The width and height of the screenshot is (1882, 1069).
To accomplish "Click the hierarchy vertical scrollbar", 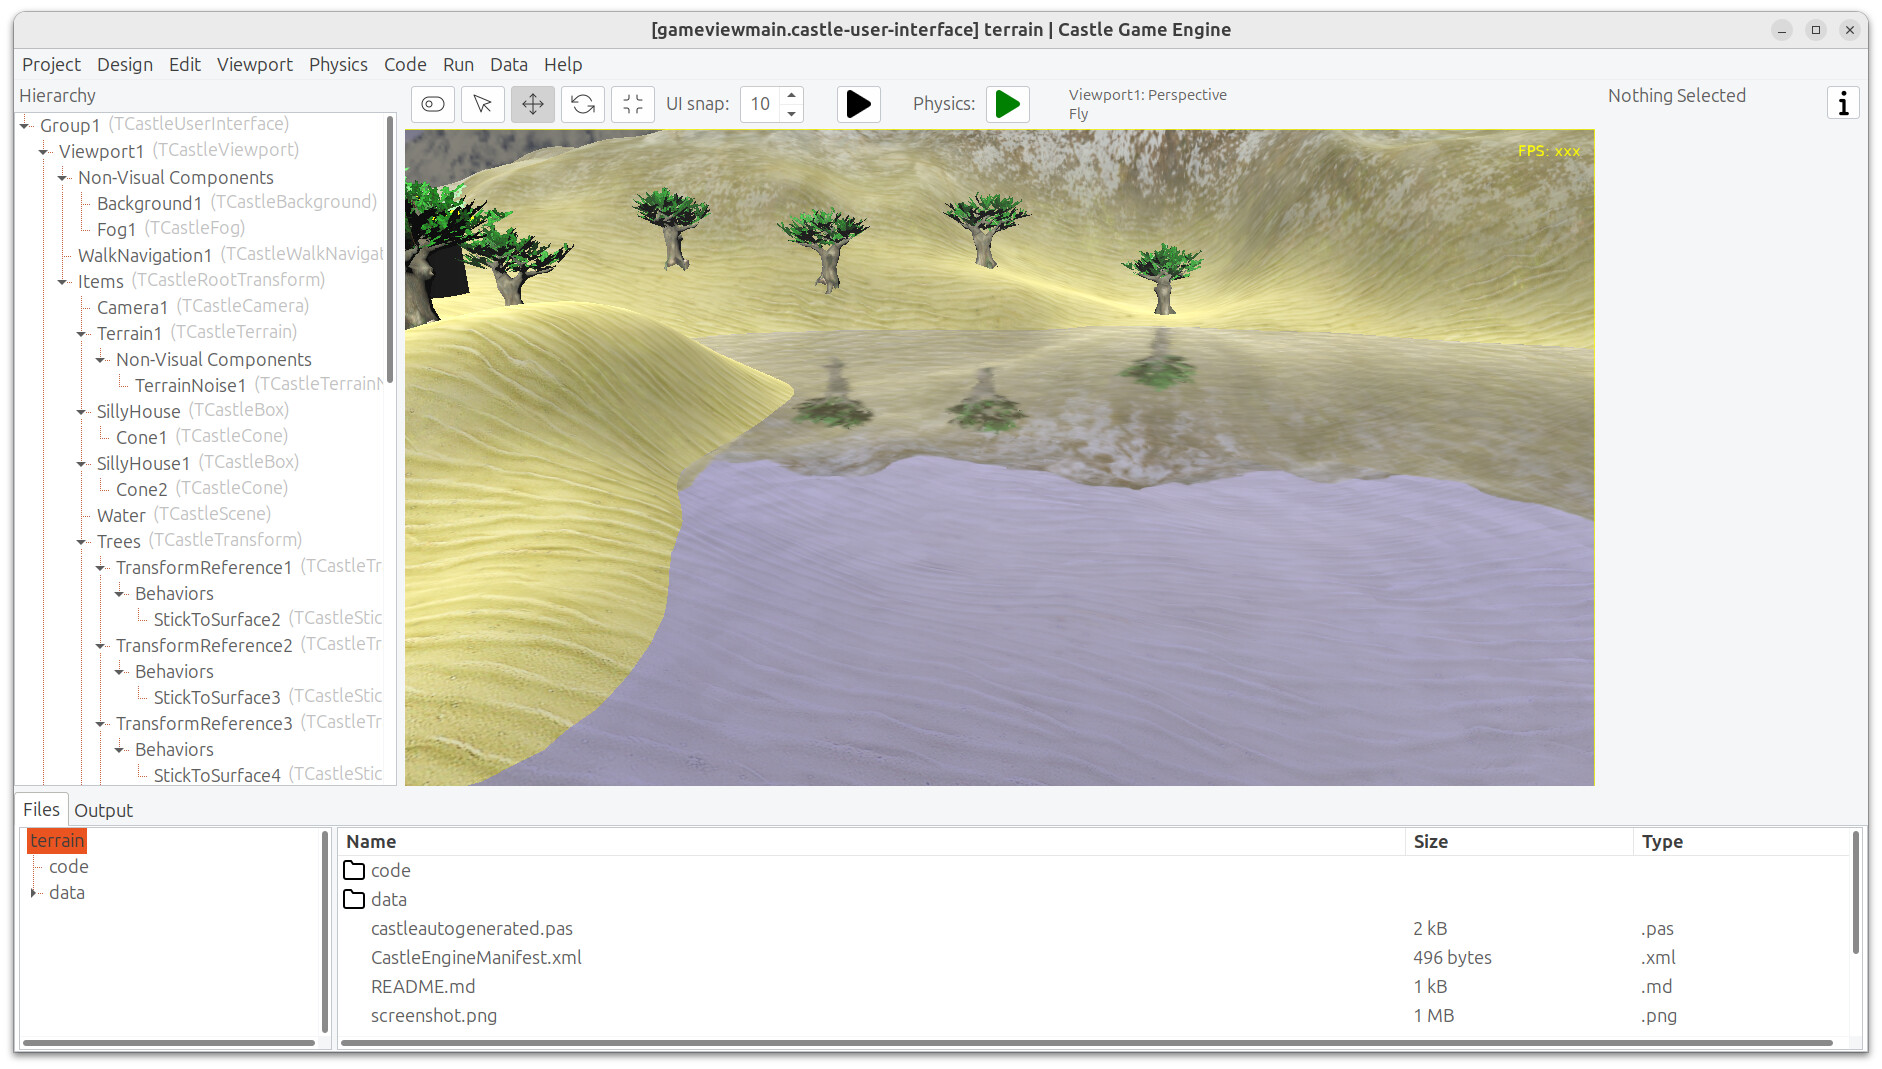I will [390, 250].
